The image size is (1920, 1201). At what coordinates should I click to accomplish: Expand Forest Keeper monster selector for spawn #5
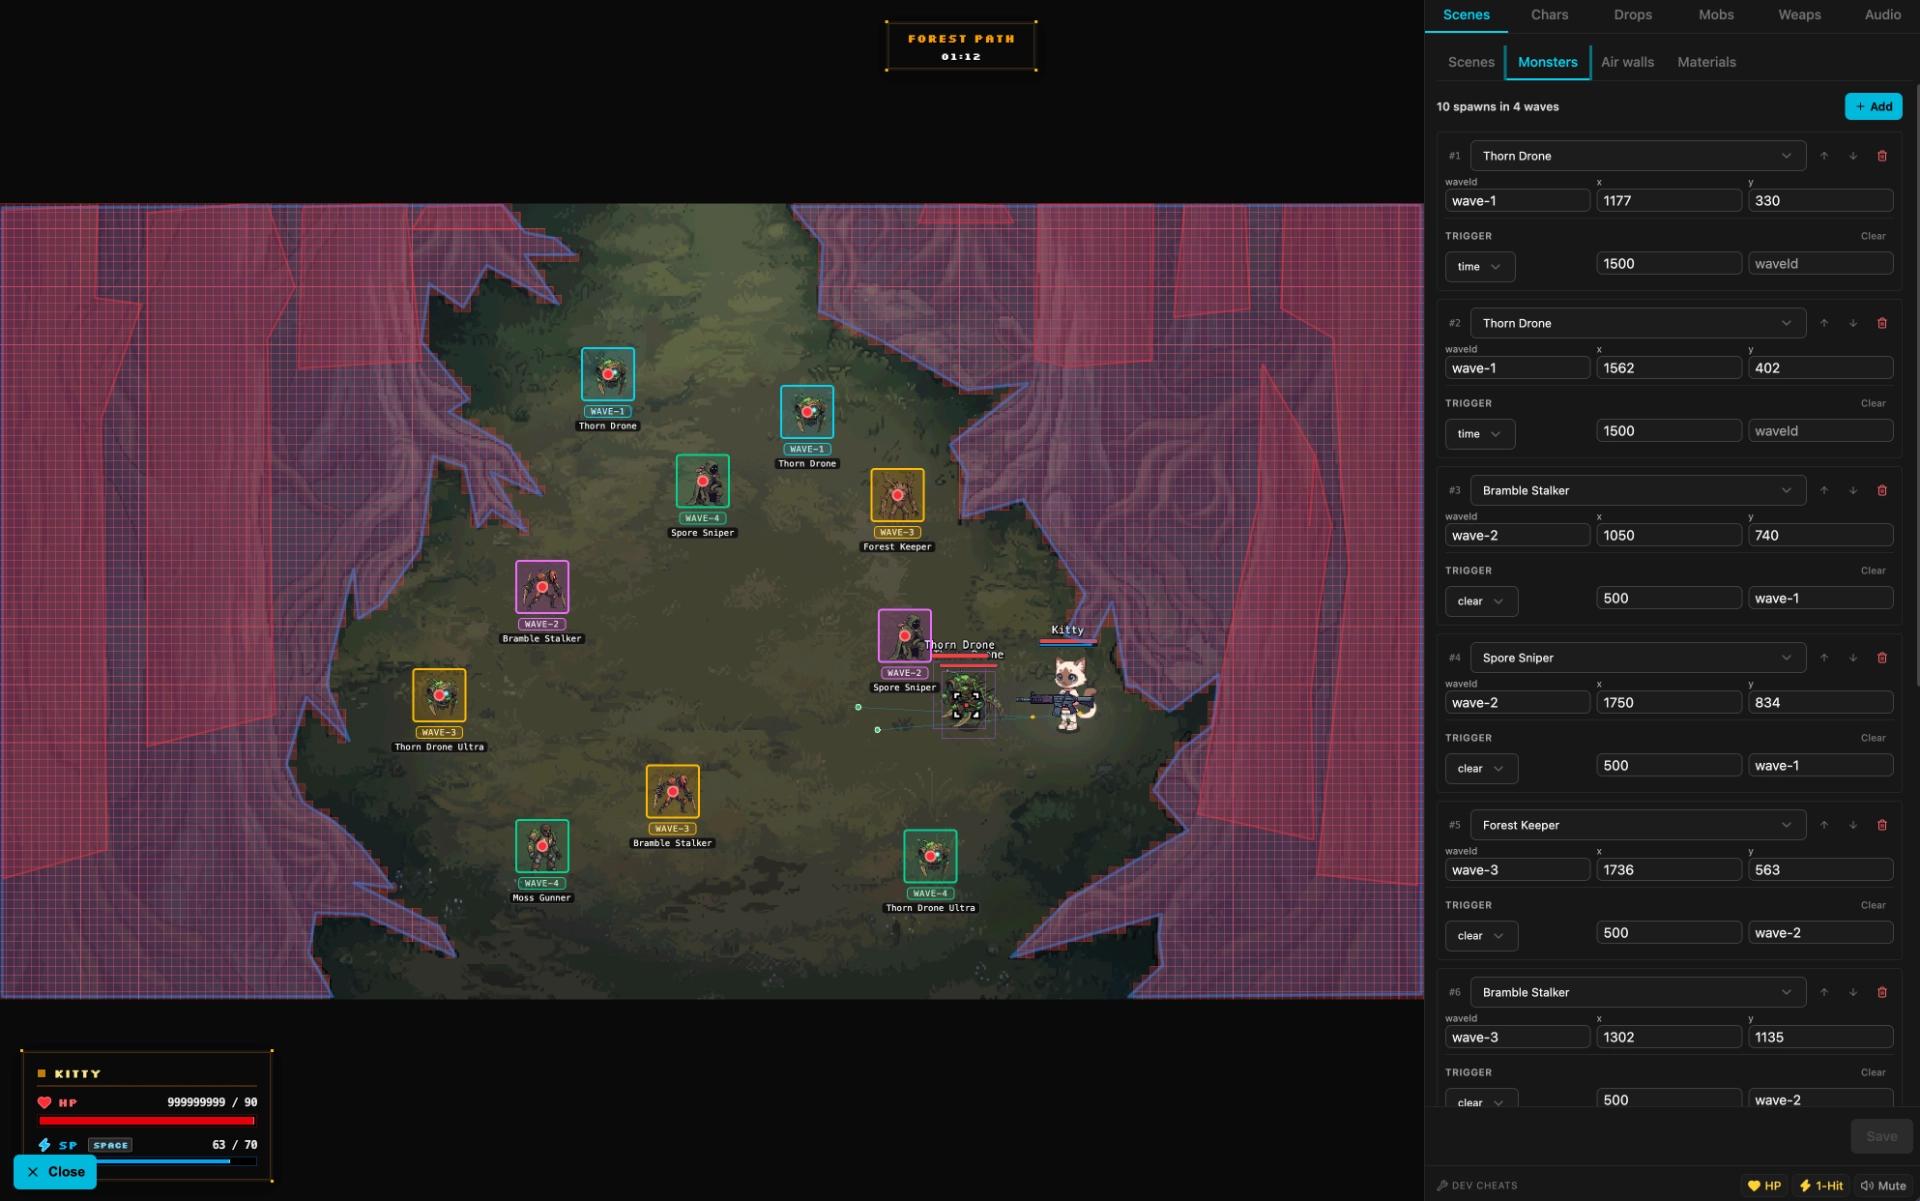point(1637,825)
